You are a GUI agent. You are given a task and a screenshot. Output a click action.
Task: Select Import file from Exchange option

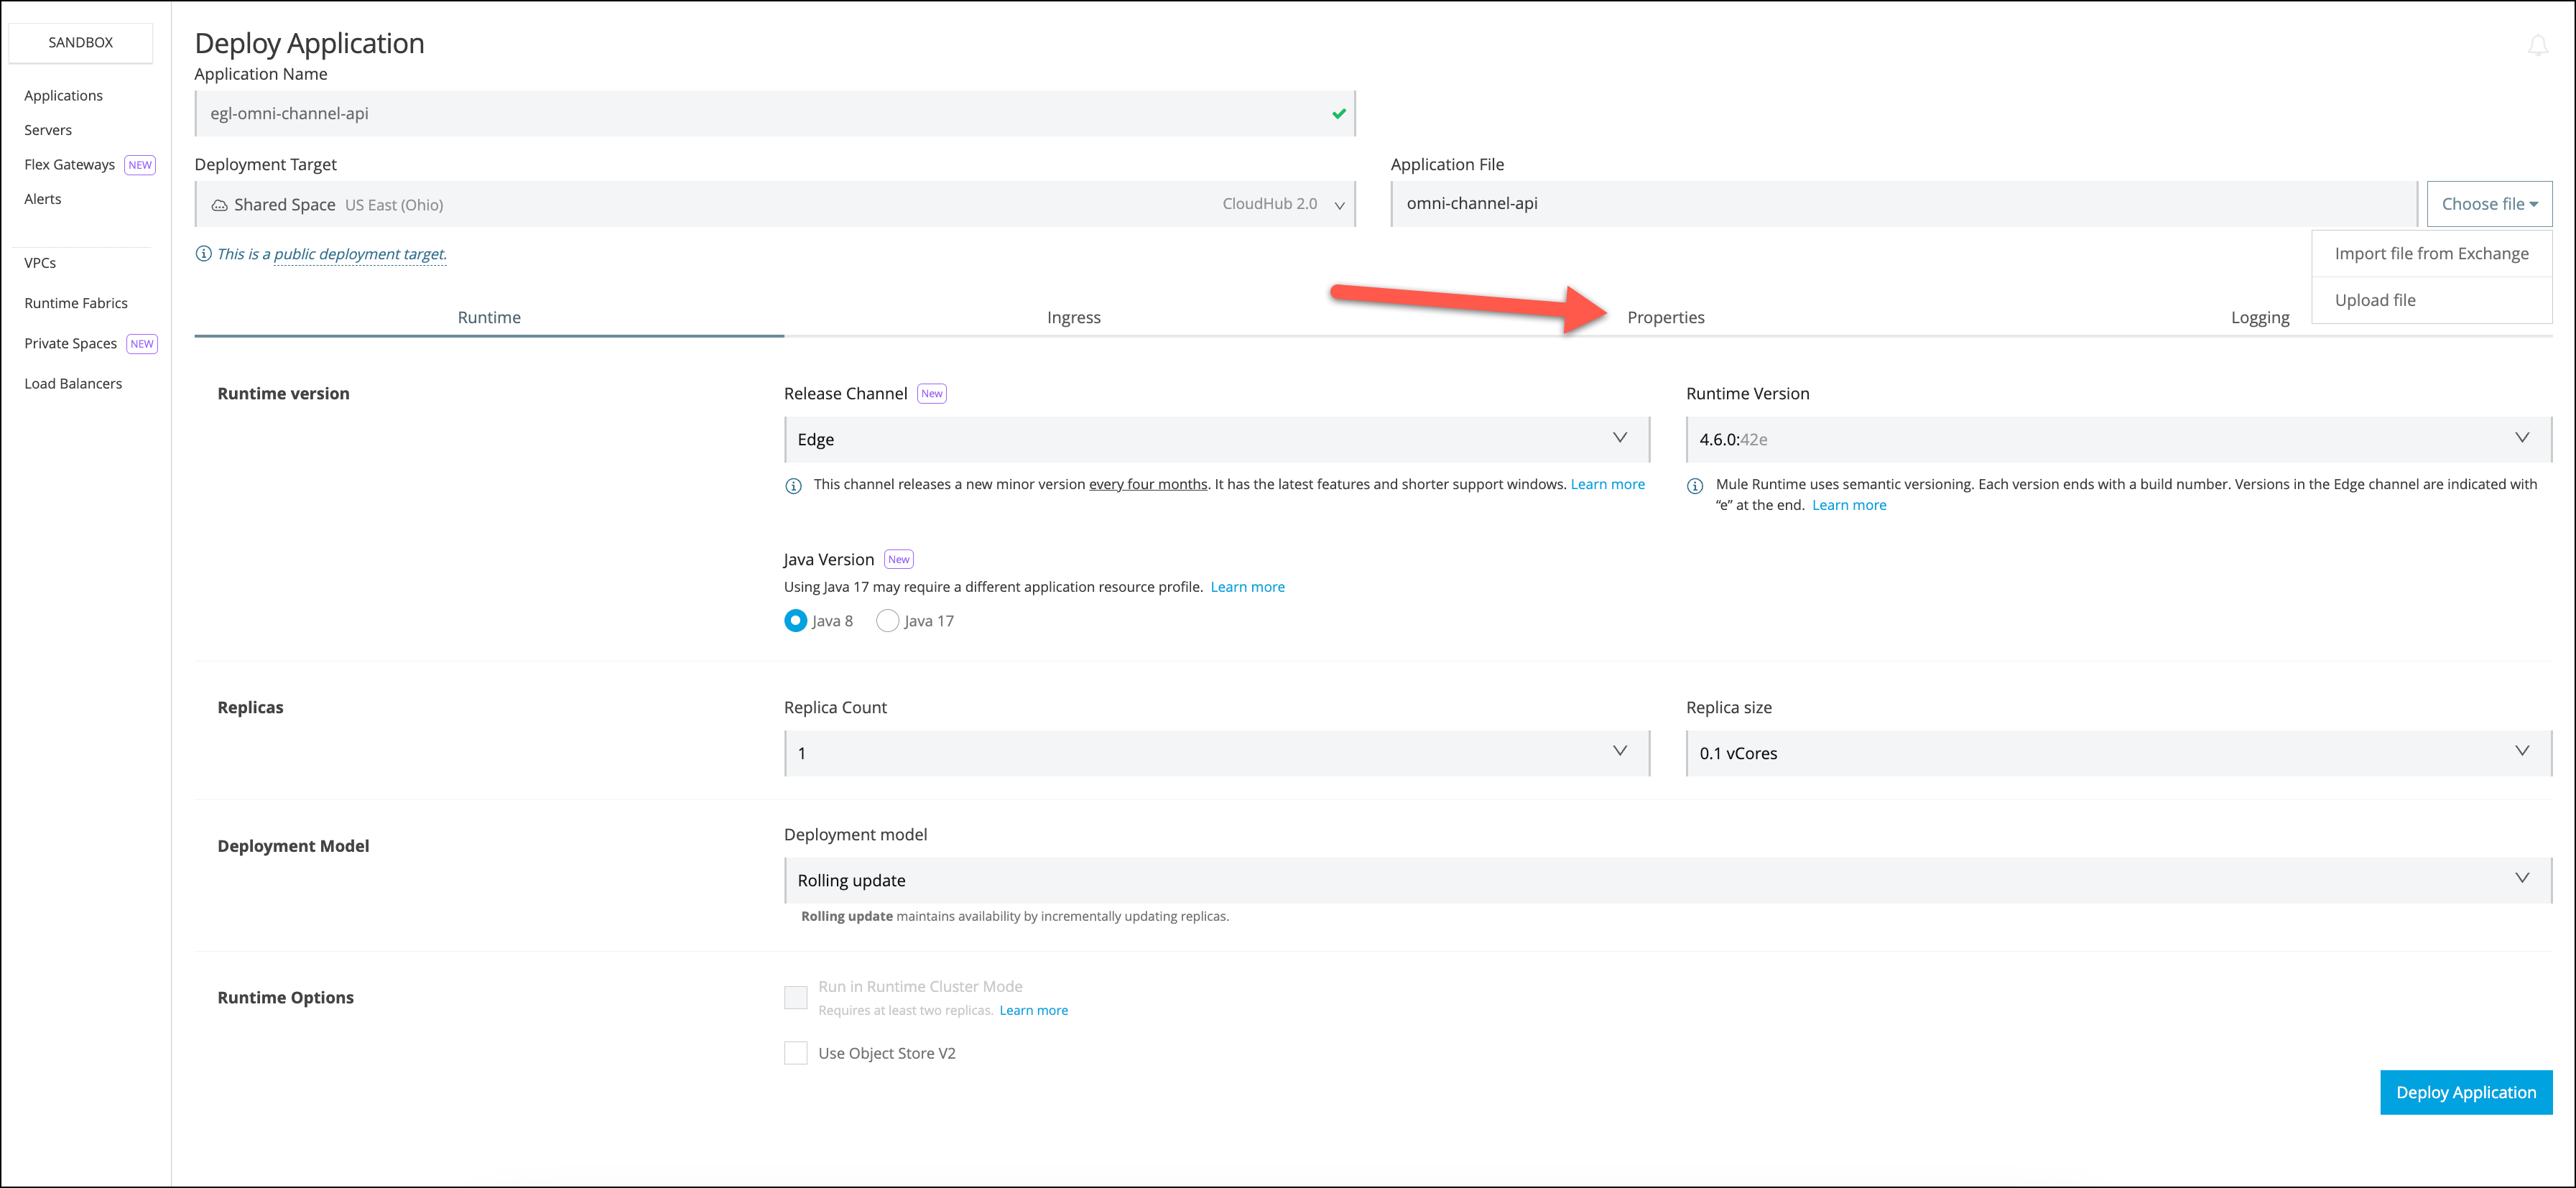tap(2431, 254)
